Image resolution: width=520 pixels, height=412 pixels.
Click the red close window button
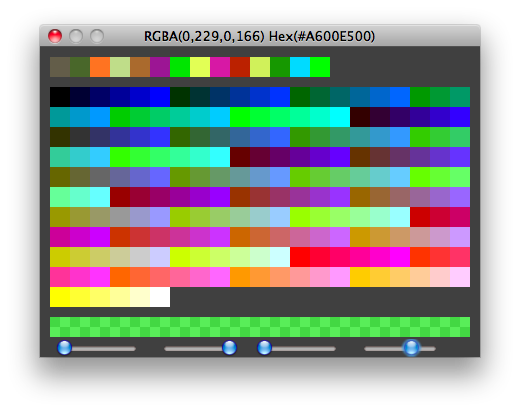tap(55, 36)
